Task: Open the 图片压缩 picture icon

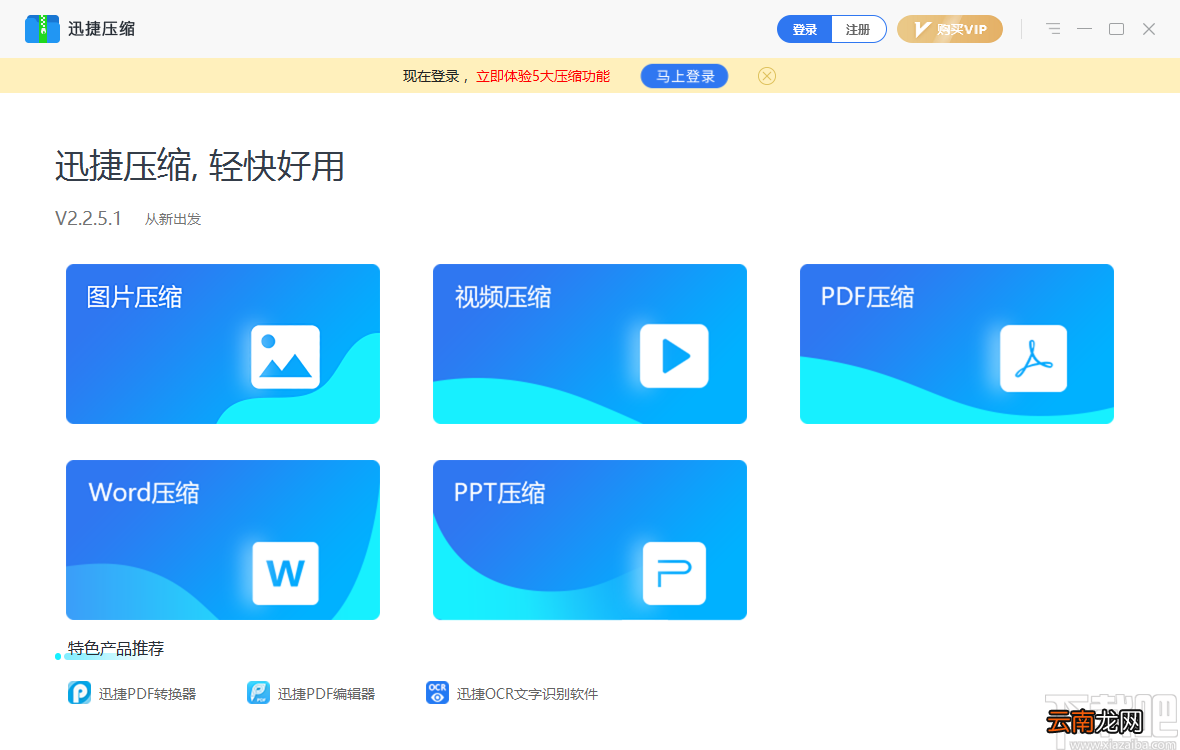Action: tap(285, 357)
